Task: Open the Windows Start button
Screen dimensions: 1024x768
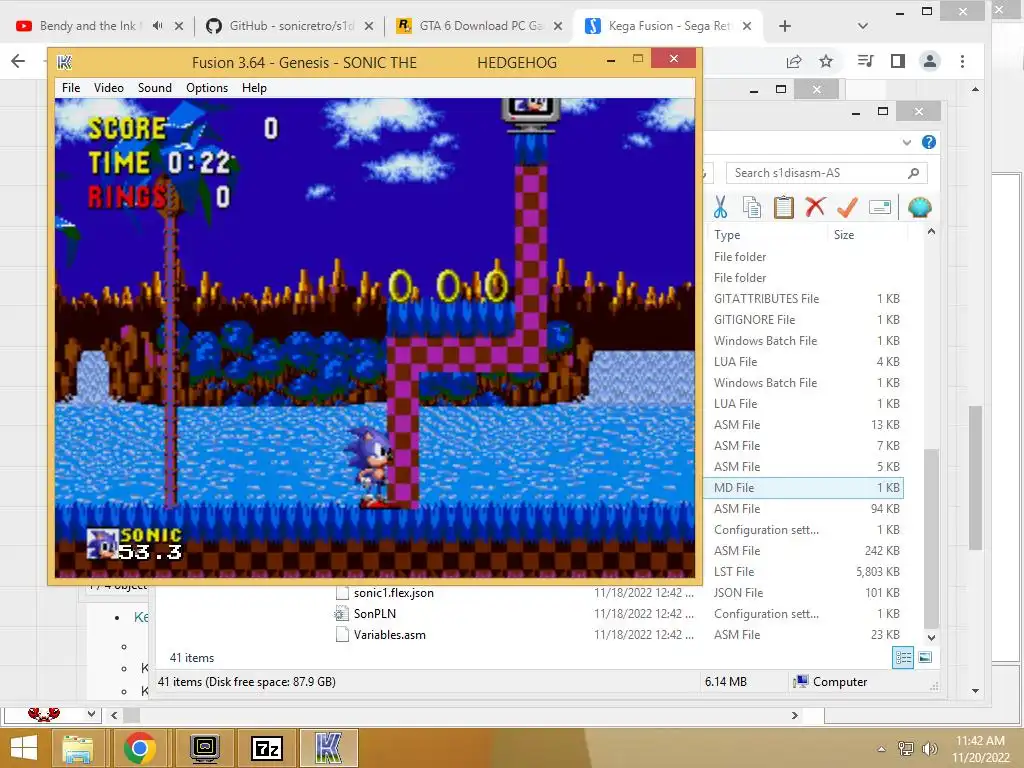Action: (x=24, y=748)
